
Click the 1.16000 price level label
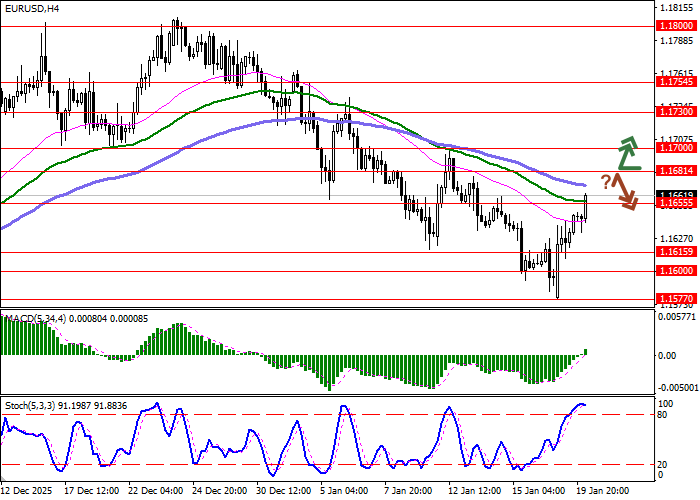[676, 271]
